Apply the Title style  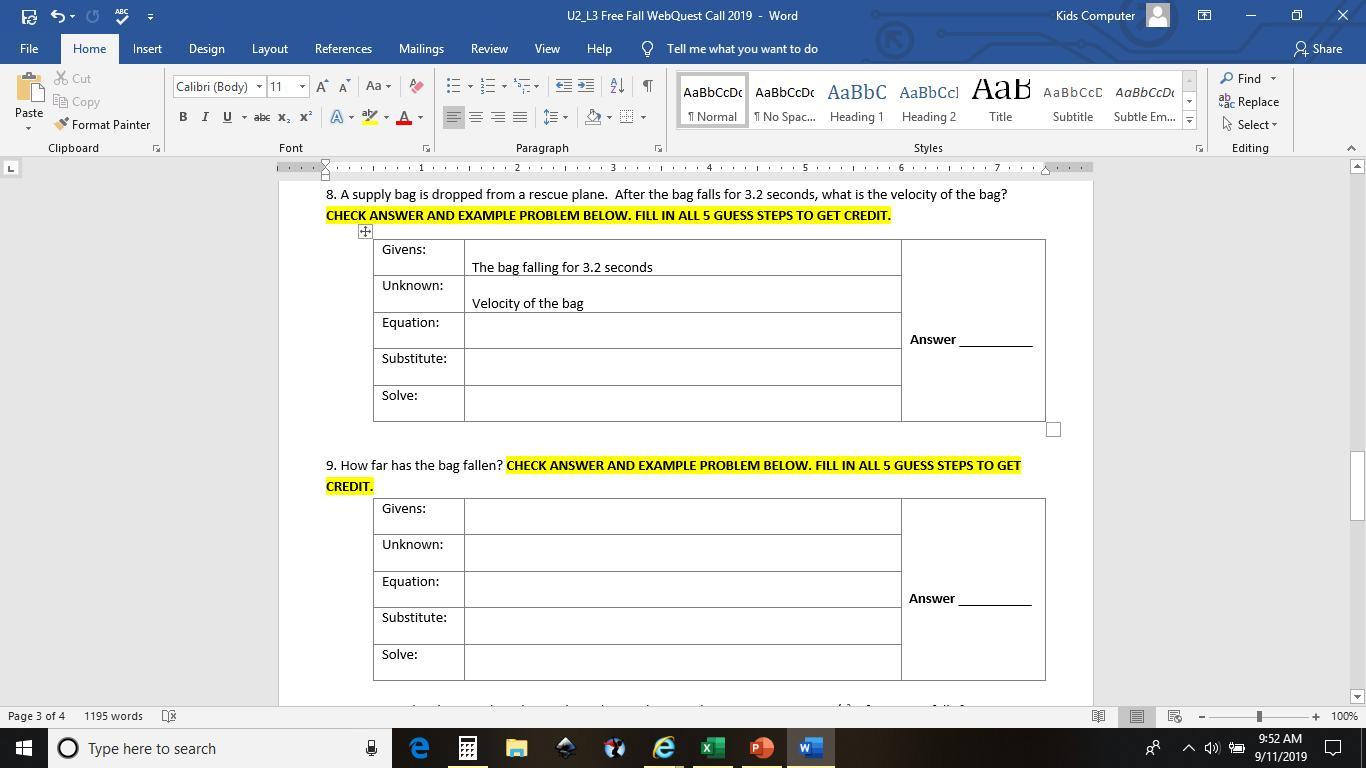click(1000, 101)
